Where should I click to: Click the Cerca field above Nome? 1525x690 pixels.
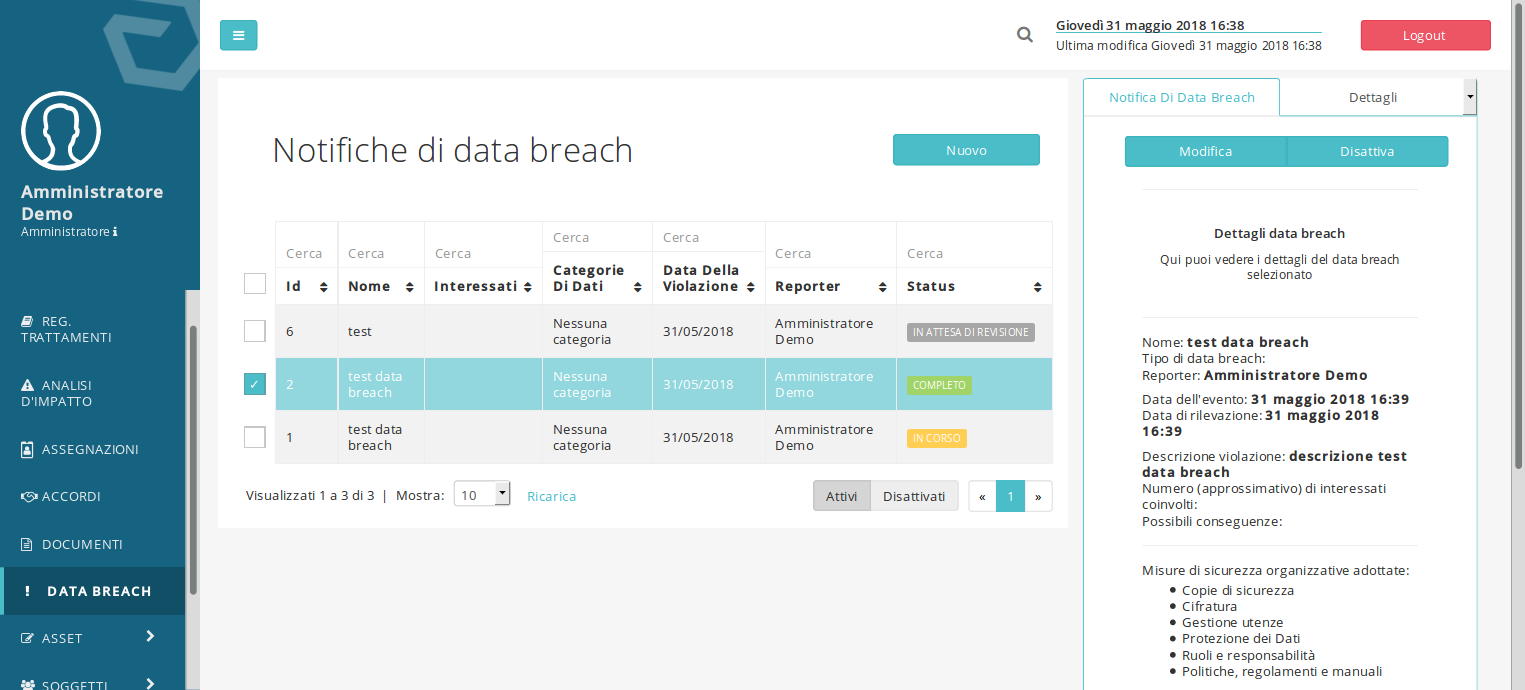tap(381, 253)
